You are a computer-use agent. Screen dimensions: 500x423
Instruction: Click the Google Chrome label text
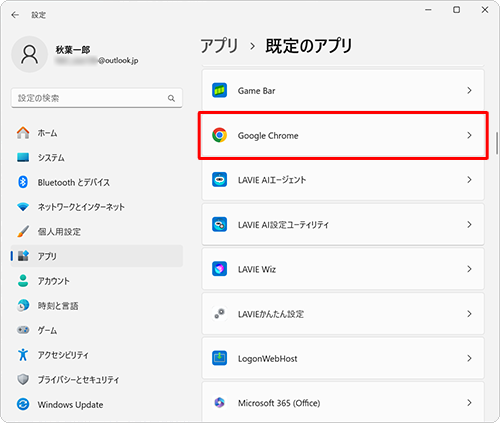tap(268, 136)
